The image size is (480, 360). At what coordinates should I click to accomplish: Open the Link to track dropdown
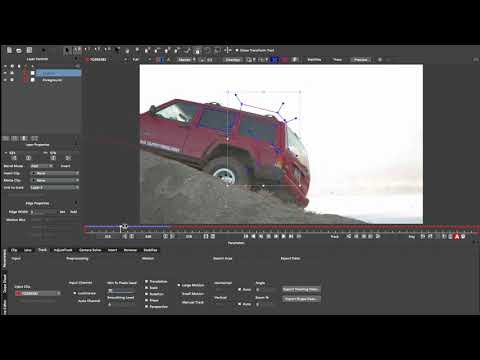click(55, 188)
